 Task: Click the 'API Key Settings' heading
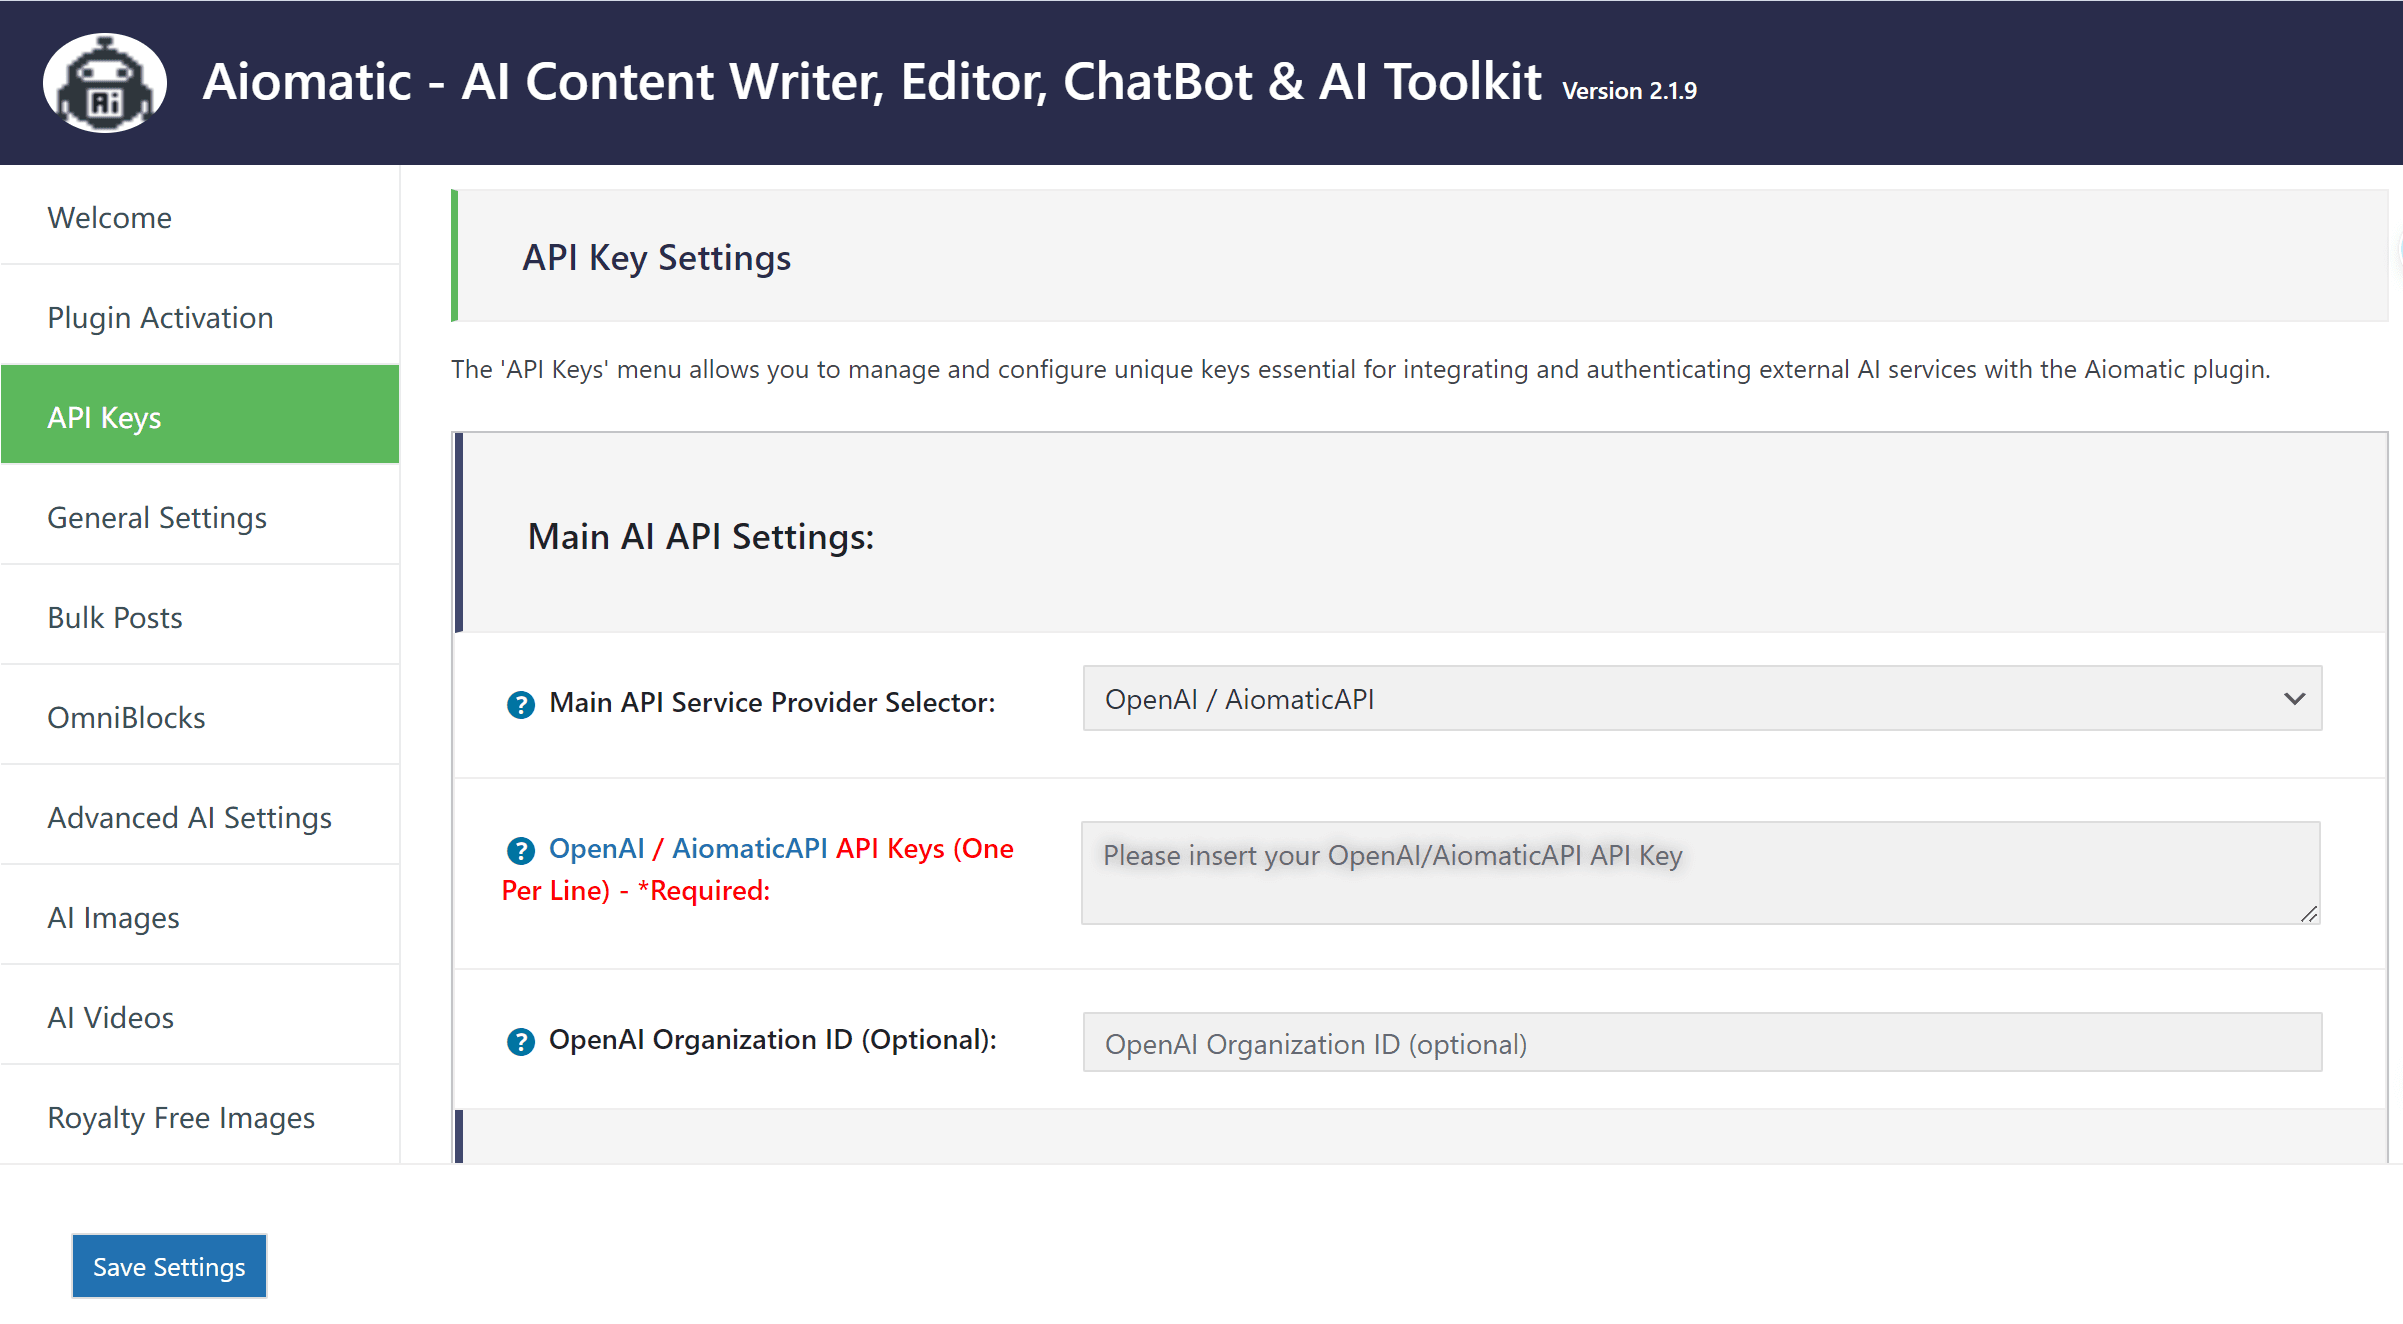pyautogui.click(x=656, y=258)
